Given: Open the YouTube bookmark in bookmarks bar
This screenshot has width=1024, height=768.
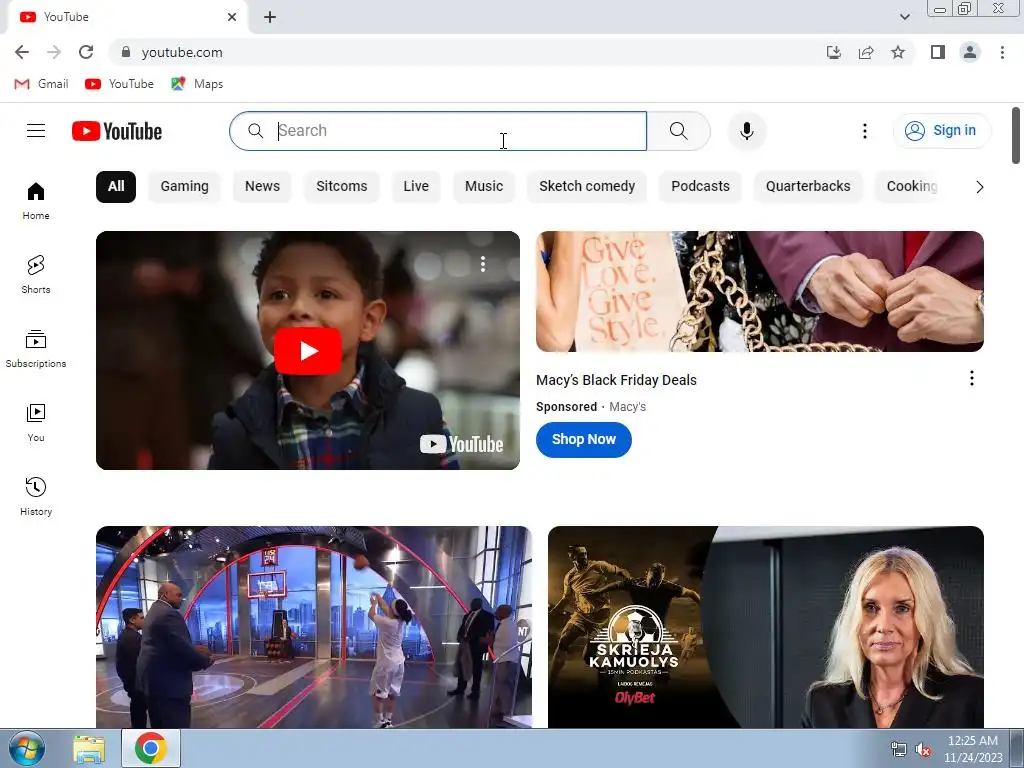Looking at the screenshot, I should (x=119, y=84).
